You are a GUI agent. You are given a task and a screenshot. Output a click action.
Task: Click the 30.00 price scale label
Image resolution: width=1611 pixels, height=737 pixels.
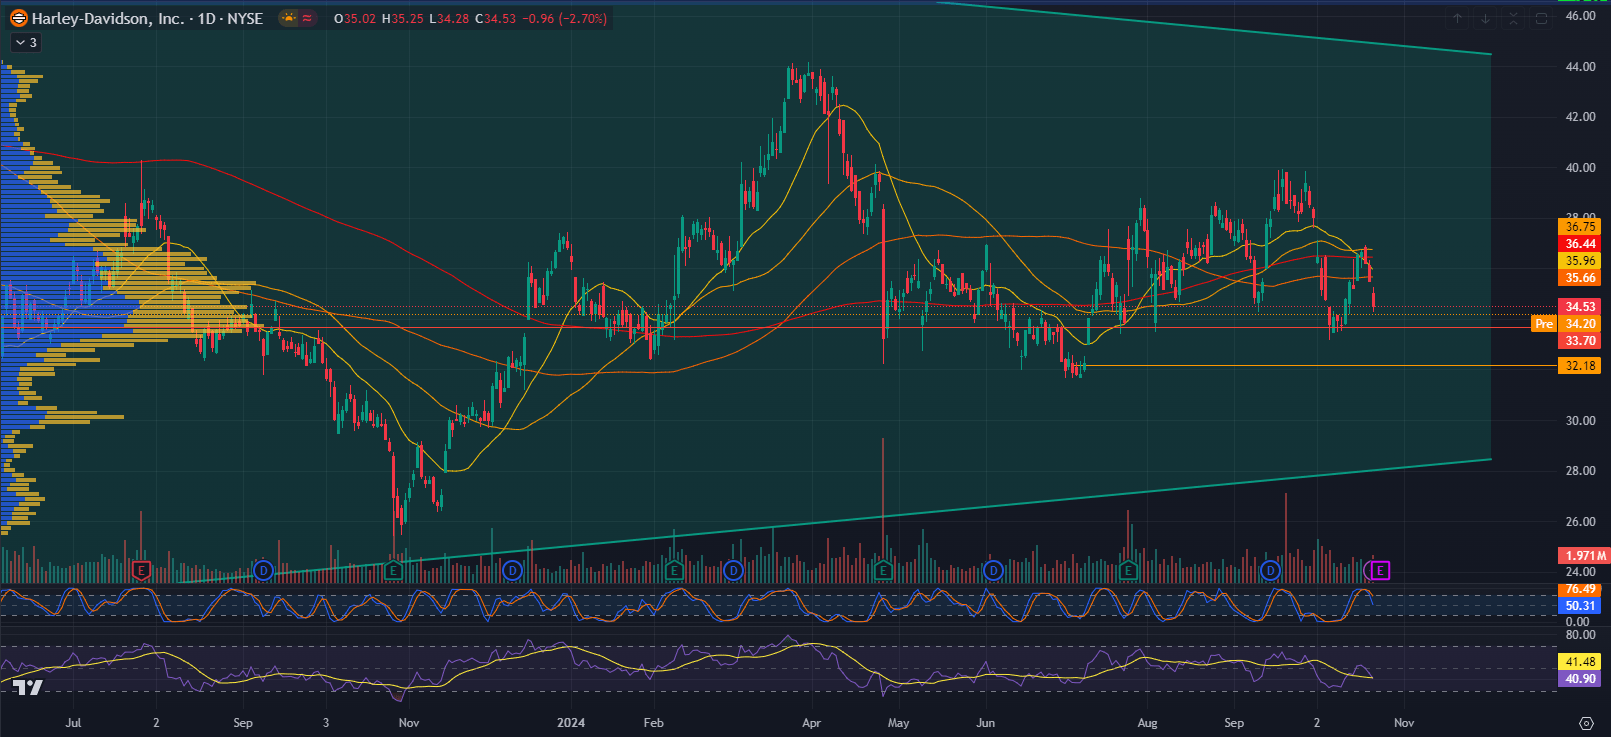[1581, 421]
